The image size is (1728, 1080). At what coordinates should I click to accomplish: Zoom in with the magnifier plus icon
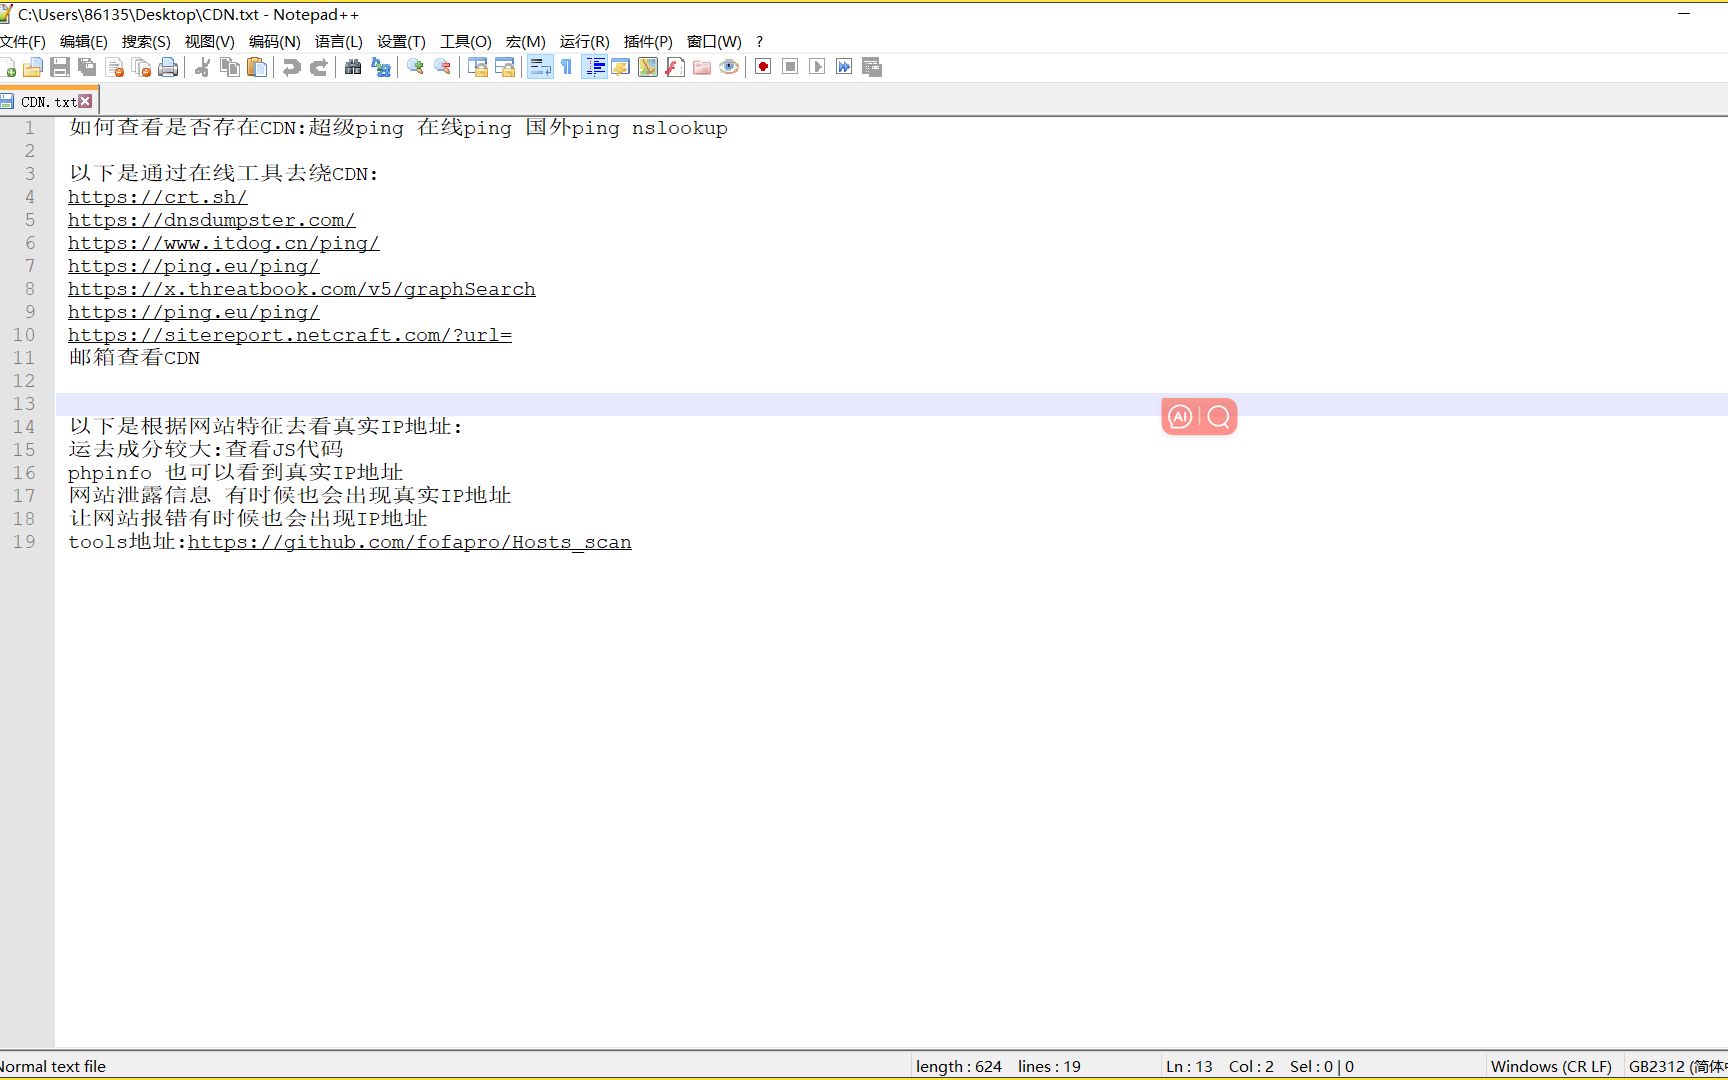tap(415, 67)
